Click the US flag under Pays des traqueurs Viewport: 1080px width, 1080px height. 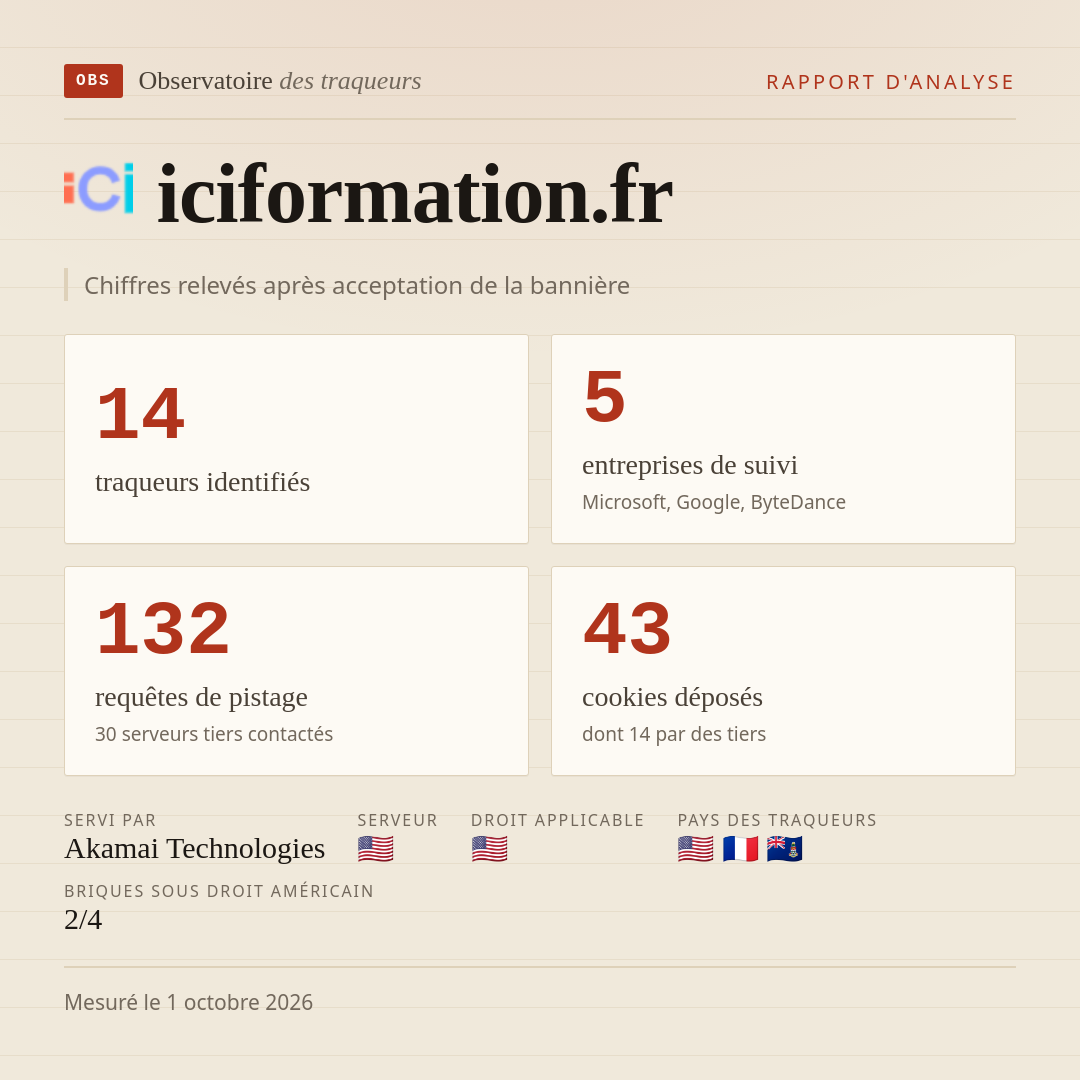[x=696, y=849]
